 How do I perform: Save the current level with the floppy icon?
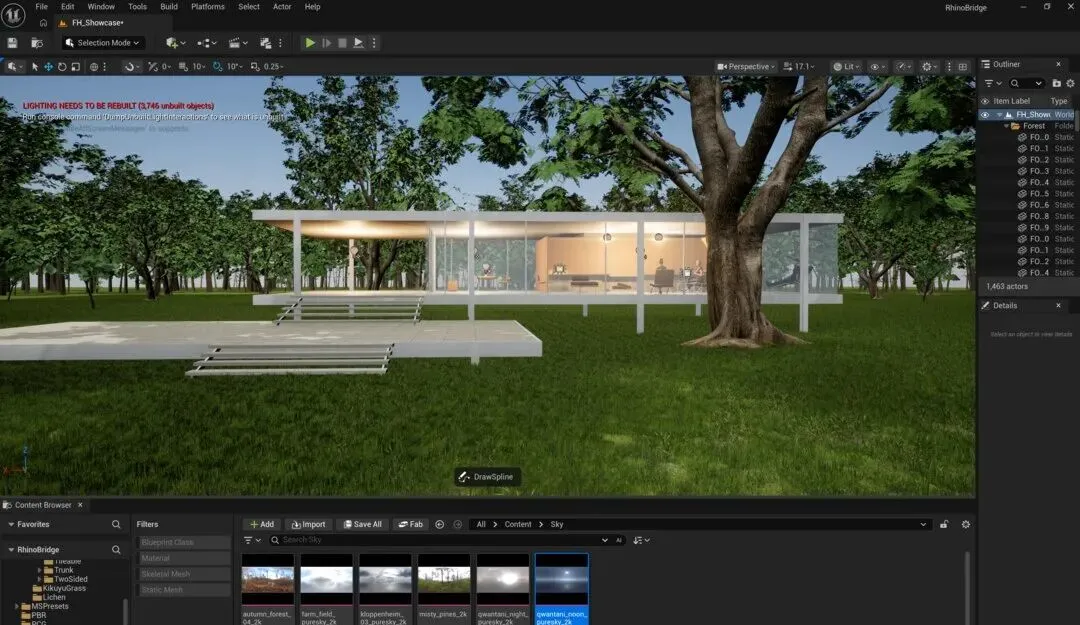(12, 43)
